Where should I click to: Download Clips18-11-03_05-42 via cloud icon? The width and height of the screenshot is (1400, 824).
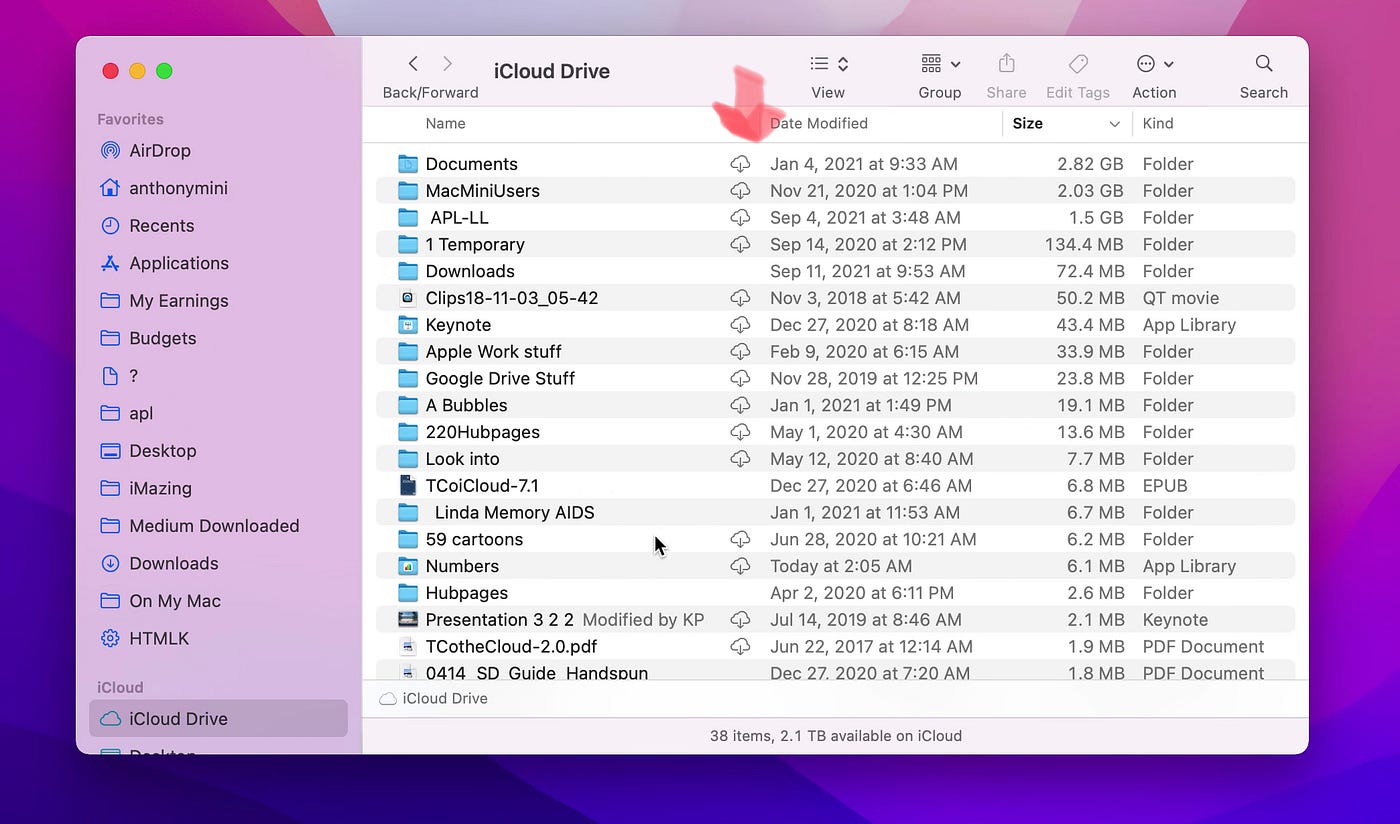coord(740,298)
